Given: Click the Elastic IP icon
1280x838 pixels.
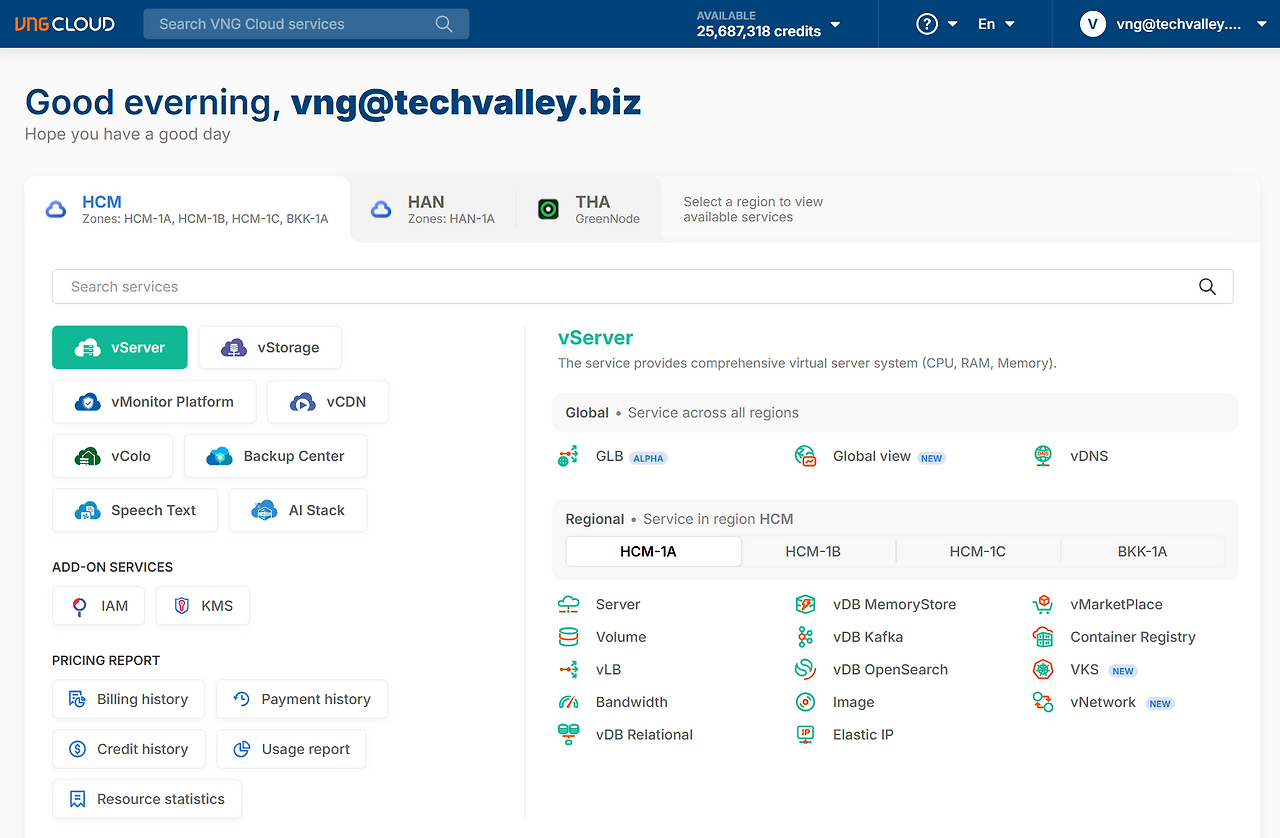Looking at the screenshot, I should [x=806, y=735].
